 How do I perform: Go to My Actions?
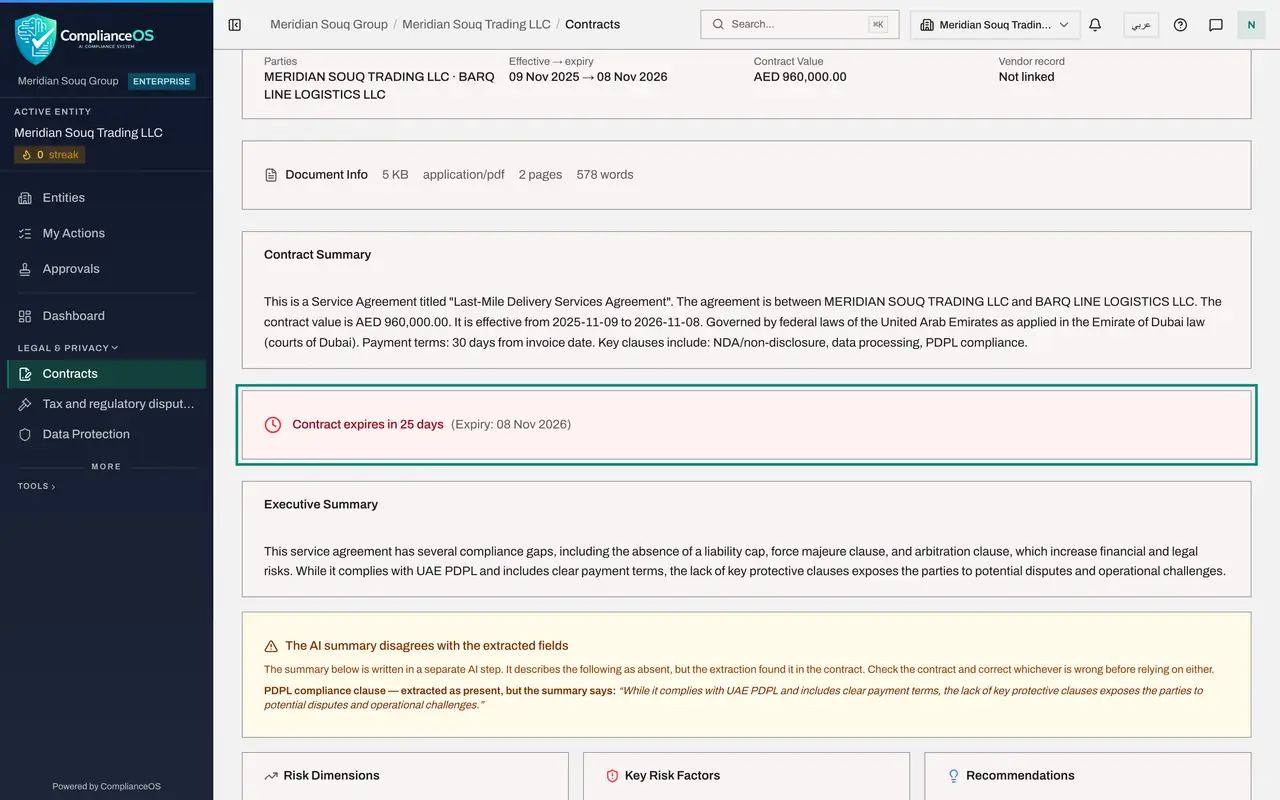(x=106, y=234)
